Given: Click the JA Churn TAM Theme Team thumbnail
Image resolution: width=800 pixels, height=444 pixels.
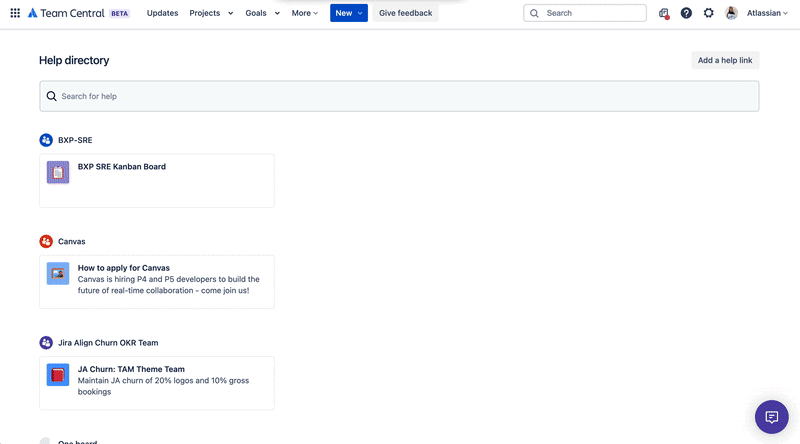Looking at the screenshot, I should [x=58, y=375].
